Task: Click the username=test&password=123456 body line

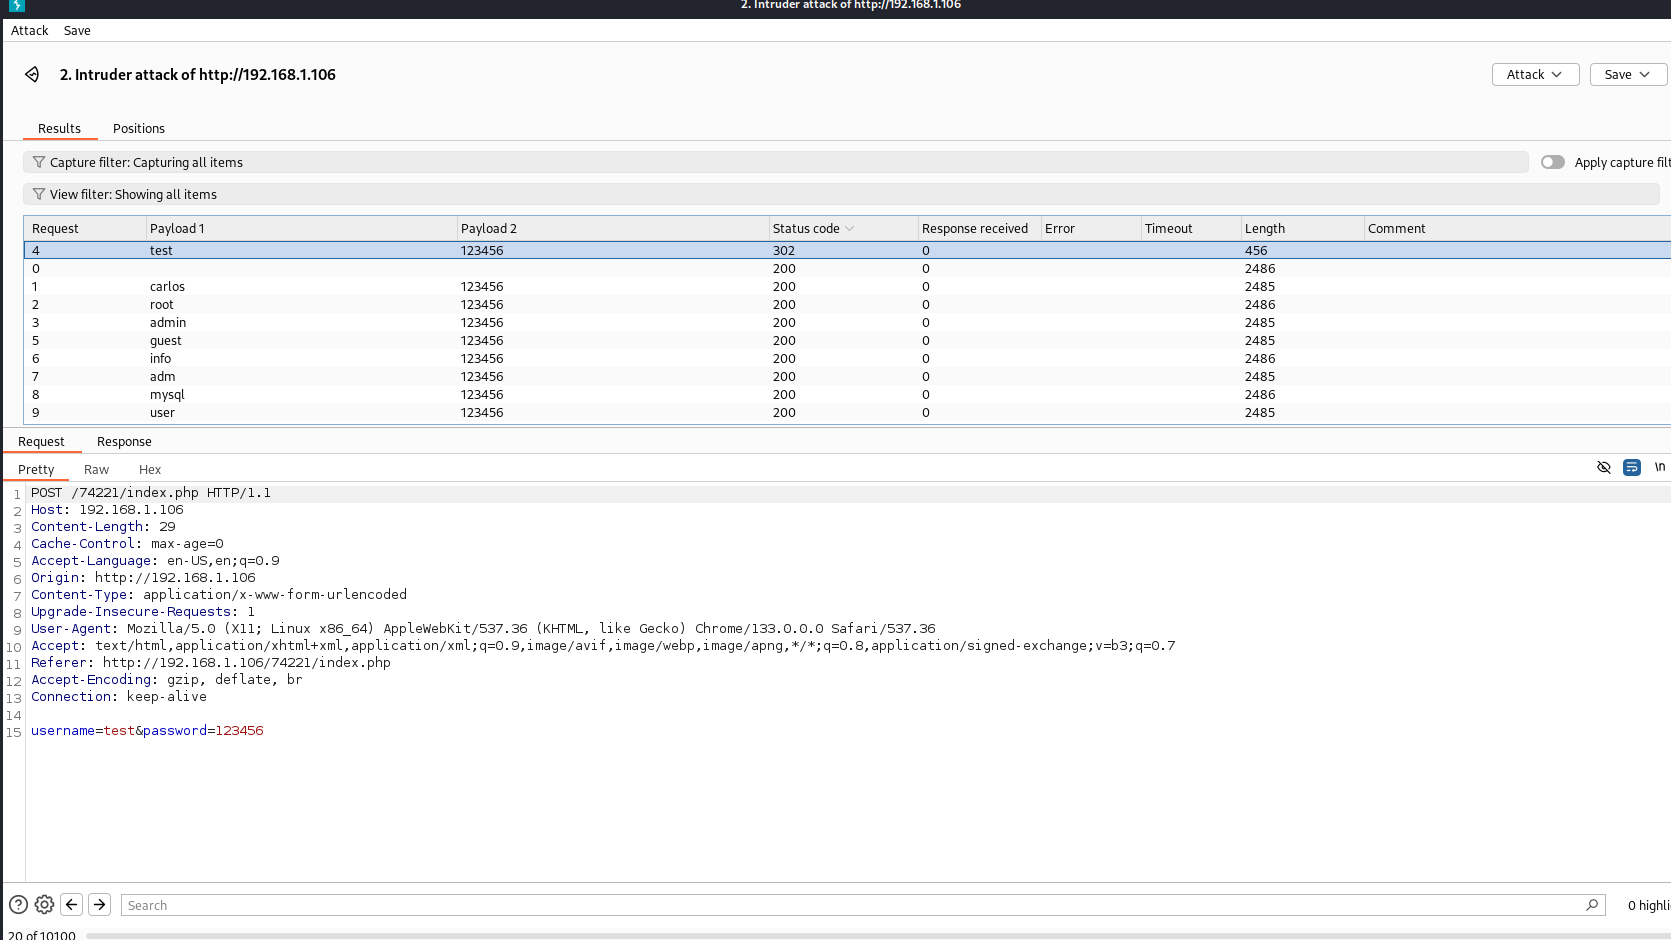Action: click(147, 731)
